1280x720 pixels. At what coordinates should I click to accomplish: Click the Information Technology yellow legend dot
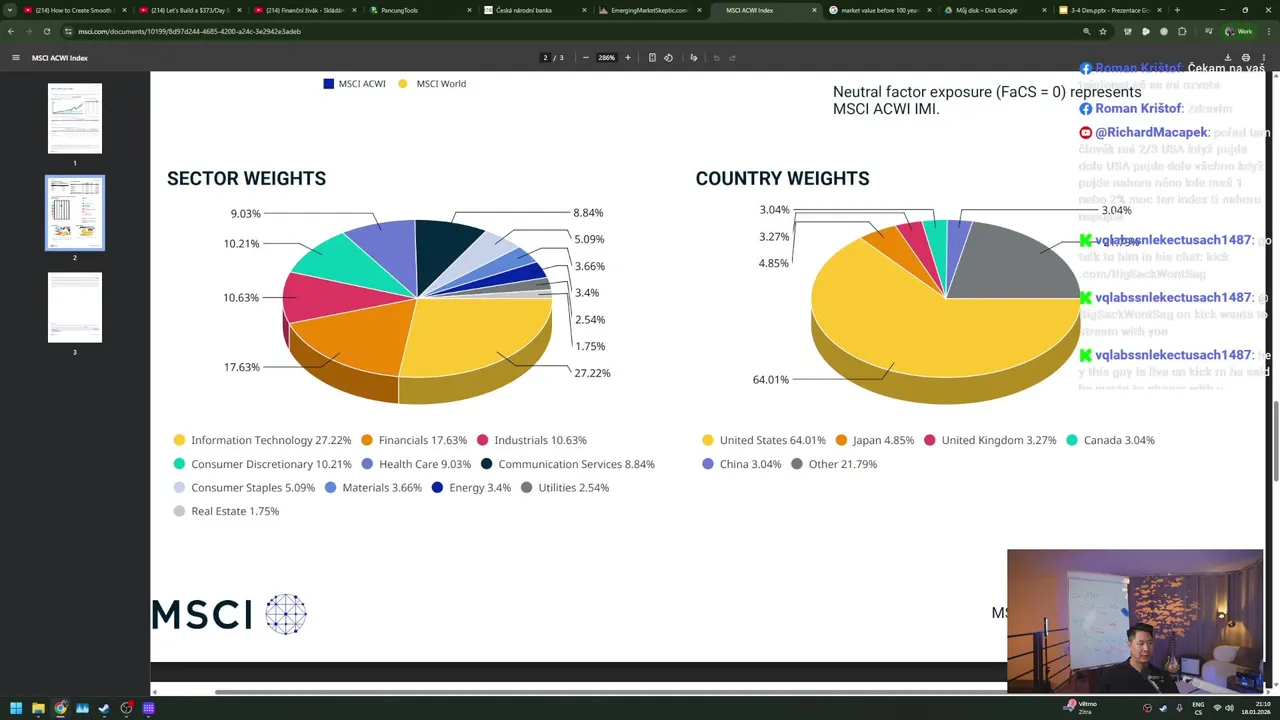point(179,440)
